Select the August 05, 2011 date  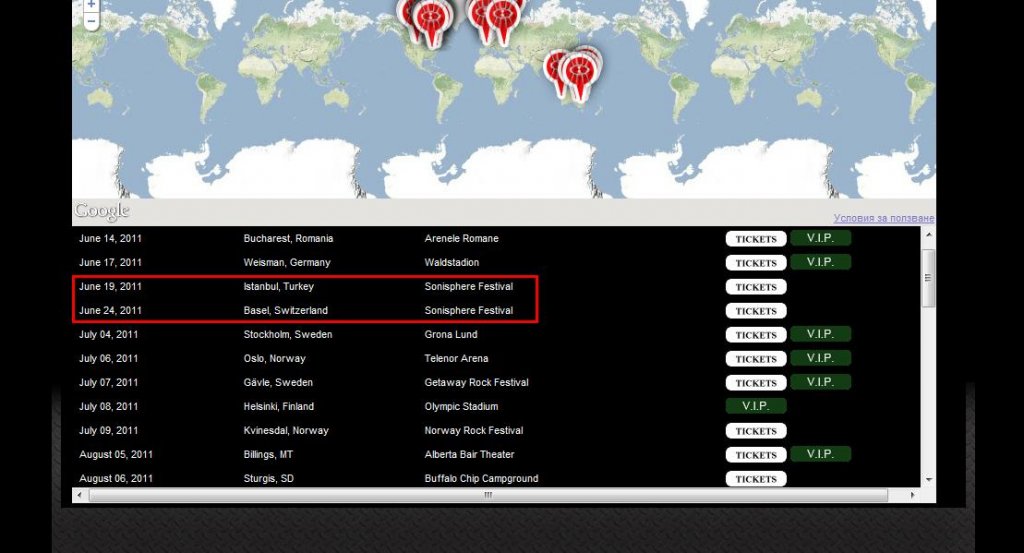click(x=116, y=454)
